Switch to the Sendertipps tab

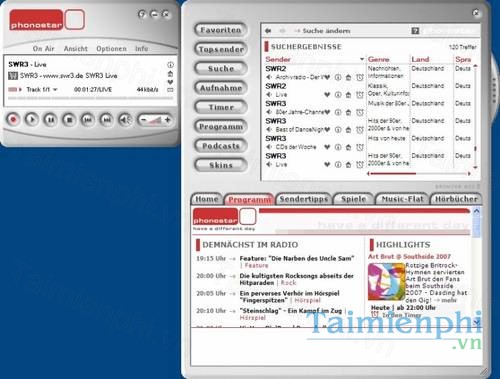(x=303, y=199)
